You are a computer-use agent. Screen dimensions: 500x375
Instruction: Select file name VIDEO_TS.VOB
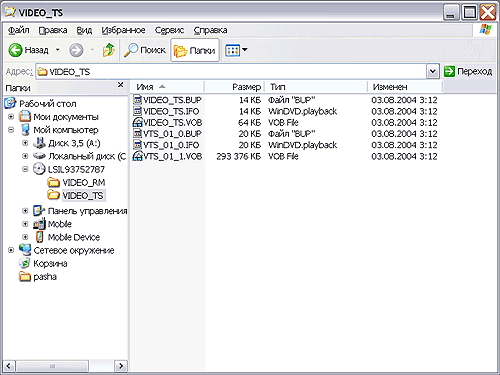[173, 123]
